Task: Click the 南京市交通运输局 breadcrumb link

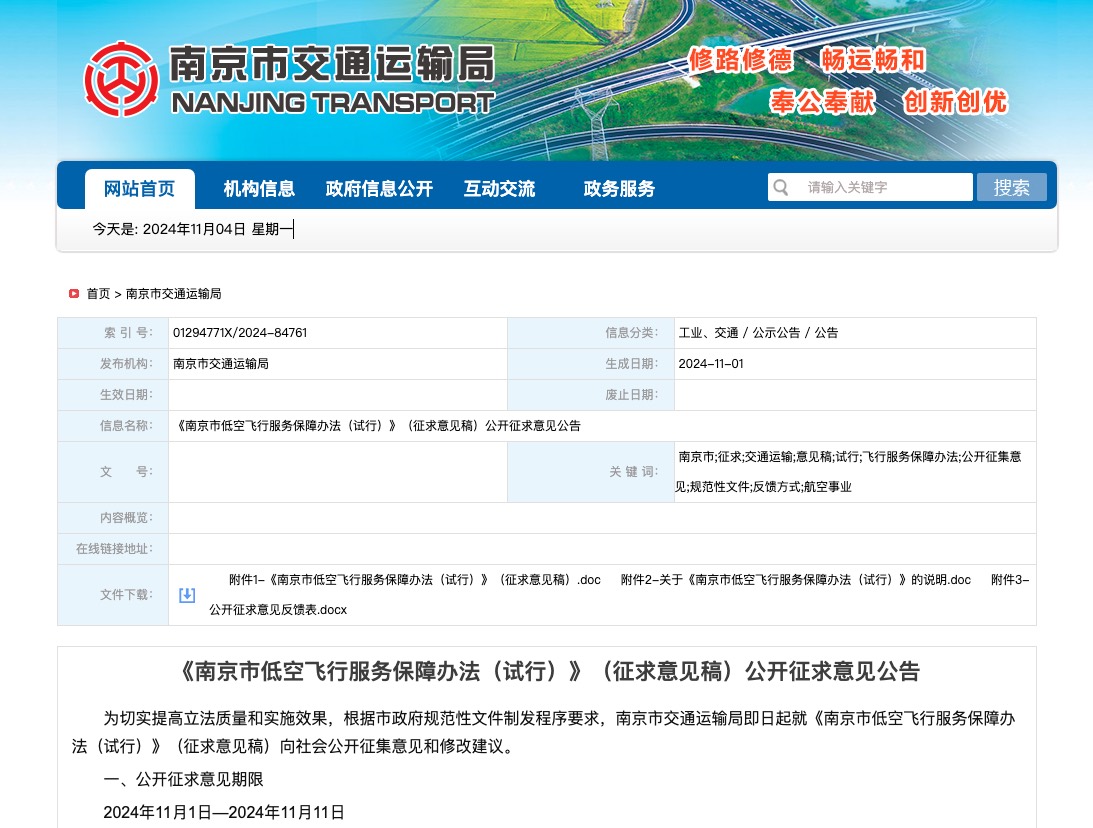Action: tap(173, 294)
